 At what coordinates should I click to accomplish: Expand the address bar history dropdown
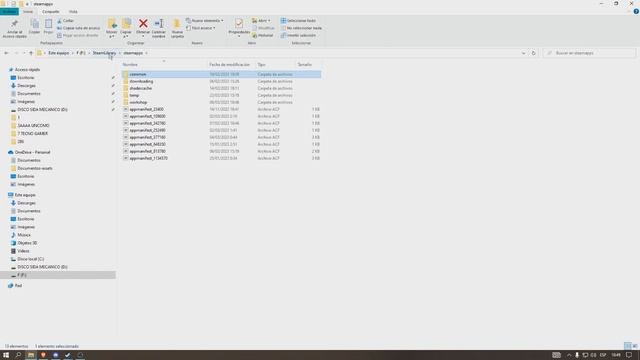click(523, 53)
